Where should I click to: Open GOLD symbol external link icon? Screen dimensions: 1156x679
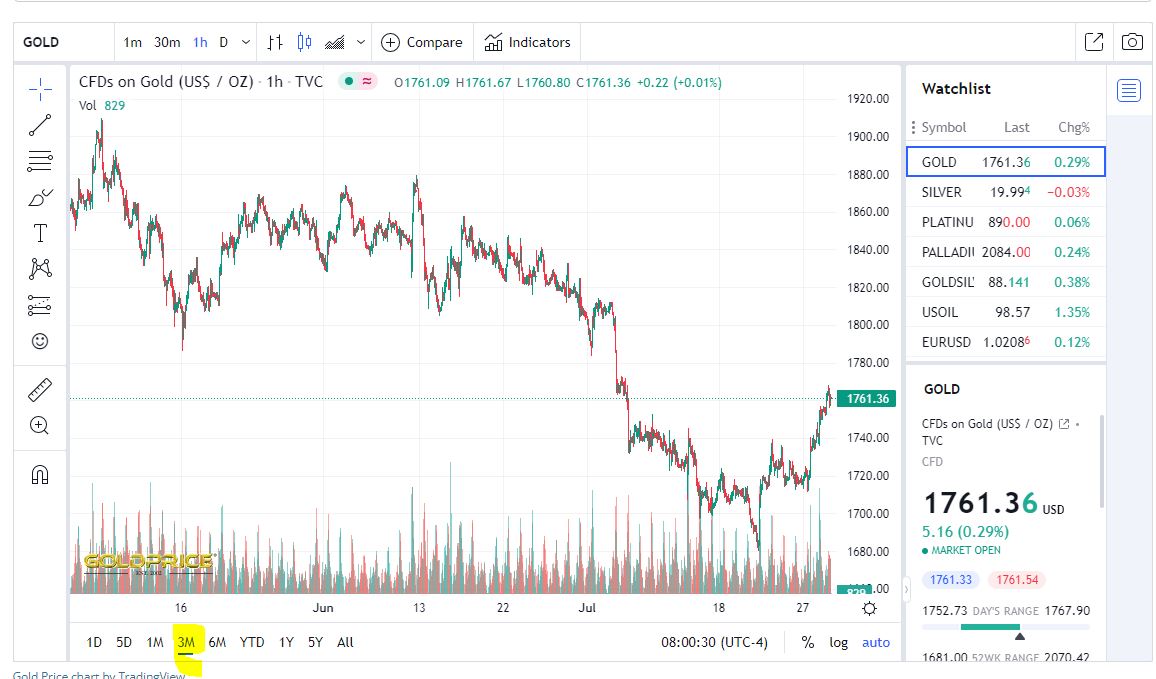click(x=1064, y=424)
